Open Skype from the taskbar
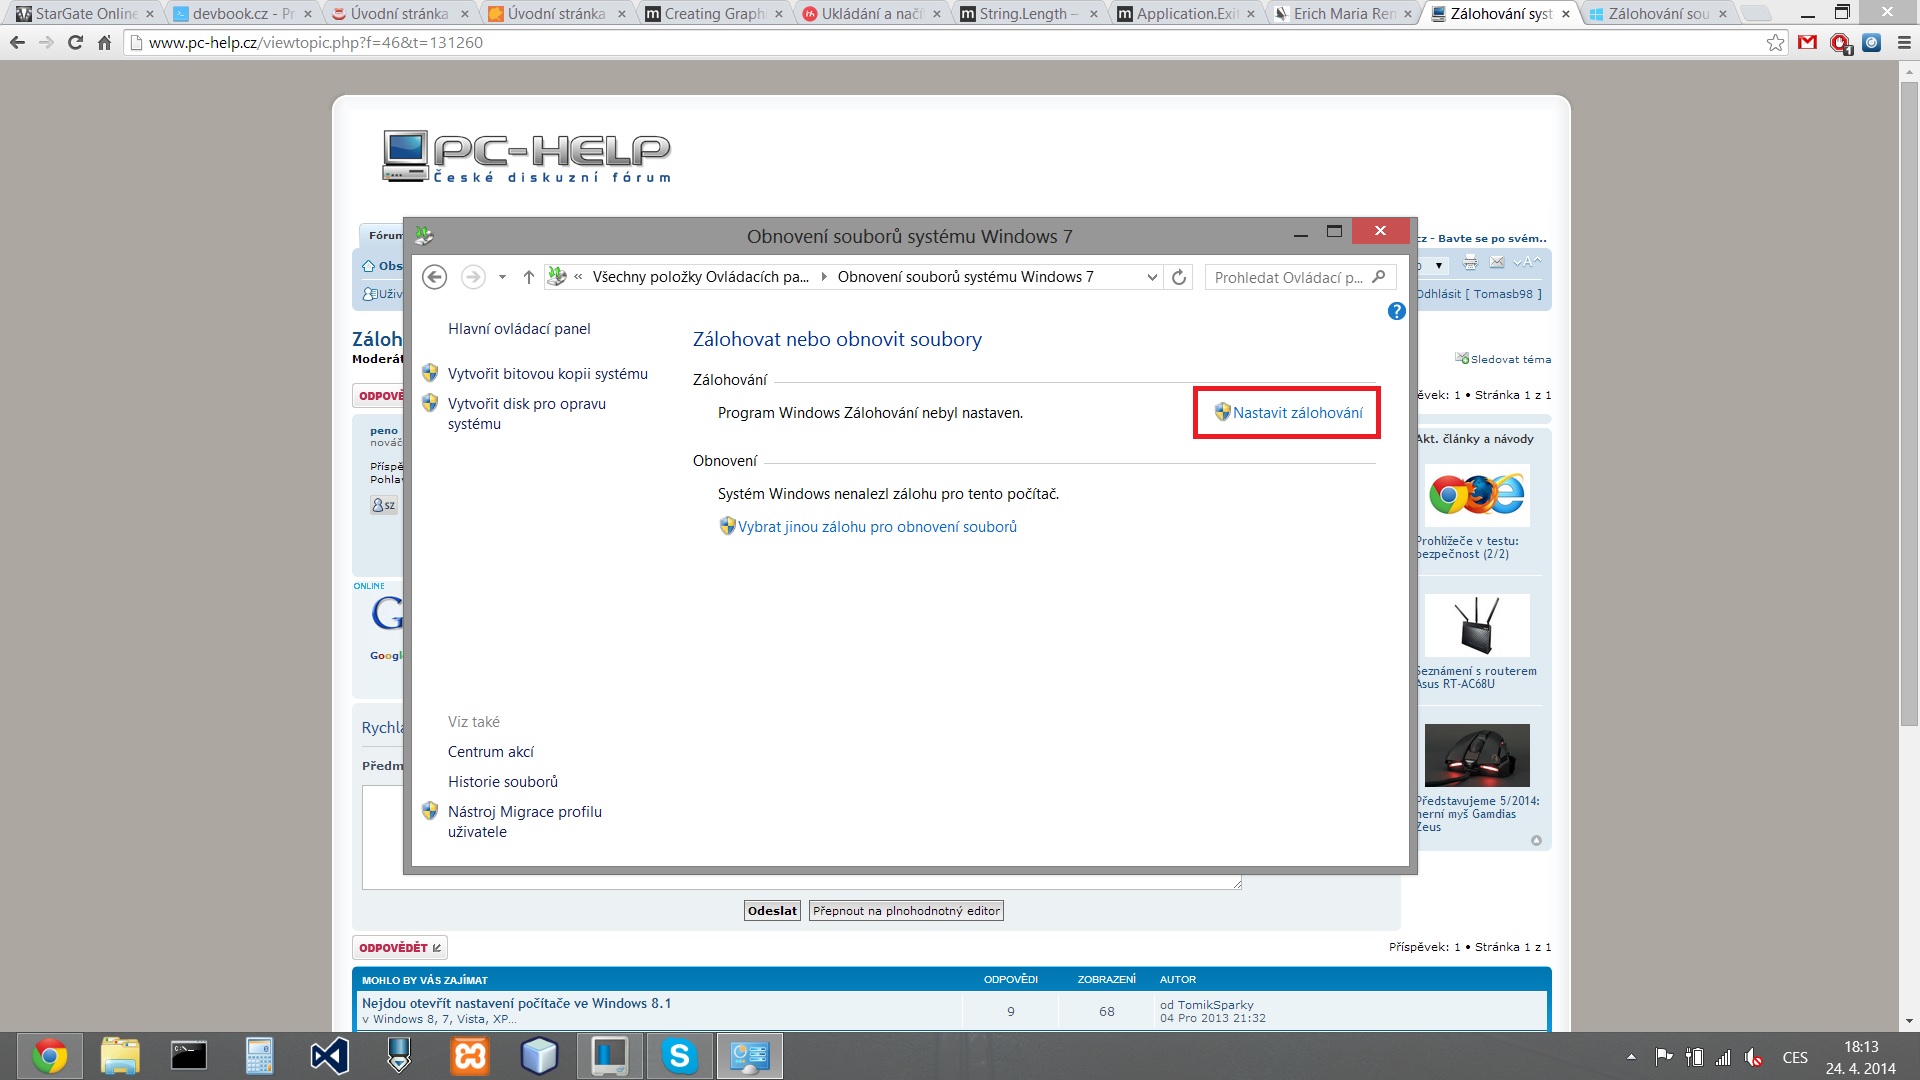 point(679,1056)
